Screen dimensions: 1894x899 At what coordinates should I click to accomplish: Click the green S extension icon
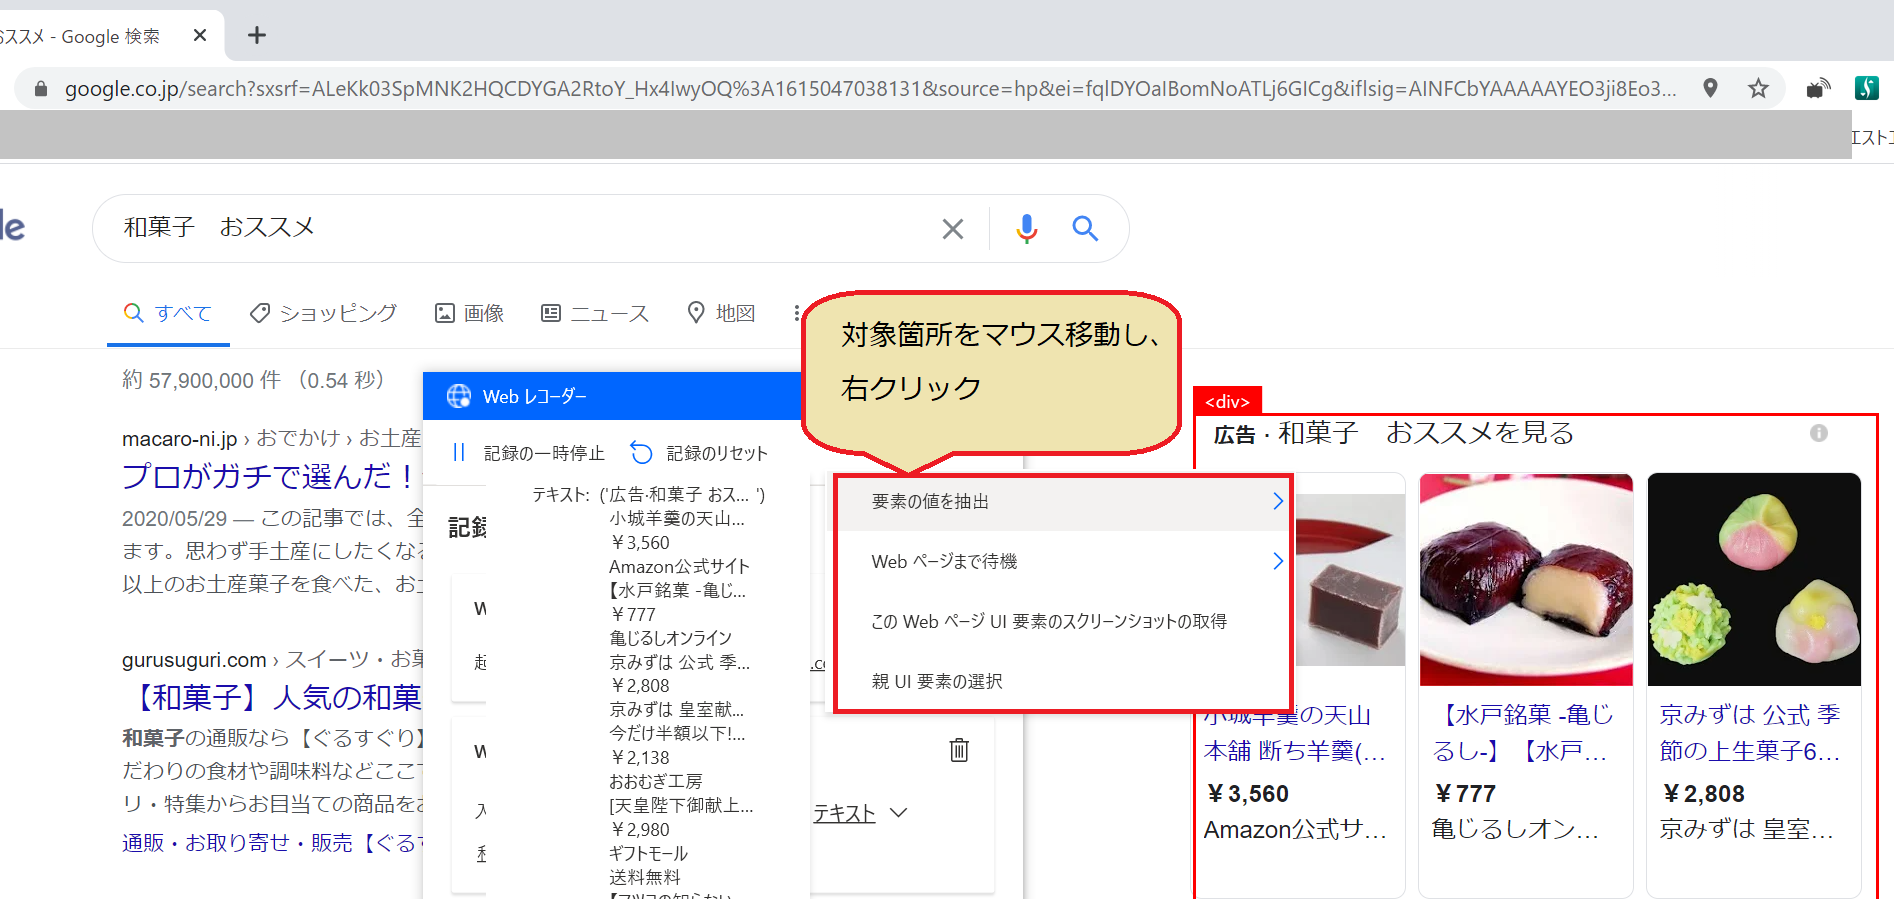point(1866,88)
